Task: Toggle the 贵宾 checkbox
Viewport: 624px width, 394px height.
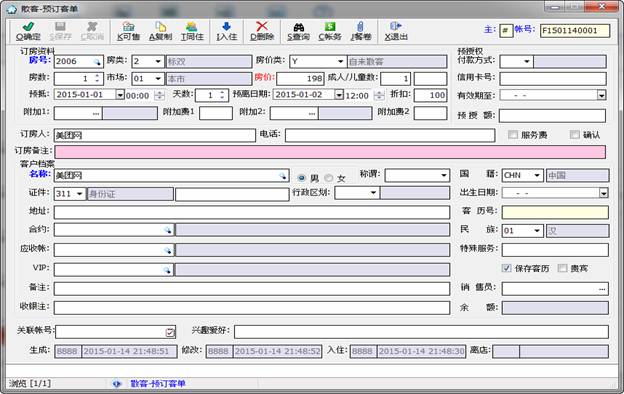Action: coord(562,268)
